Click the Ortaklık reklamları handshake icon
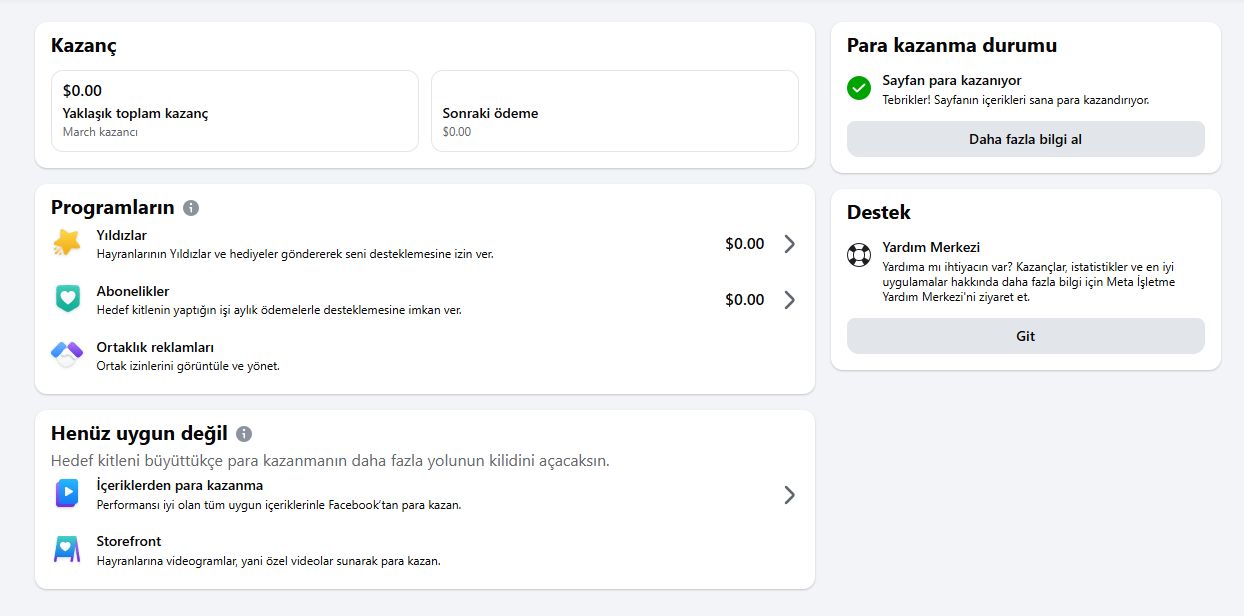Viewport: 1244px width, 616px height. 67,355
